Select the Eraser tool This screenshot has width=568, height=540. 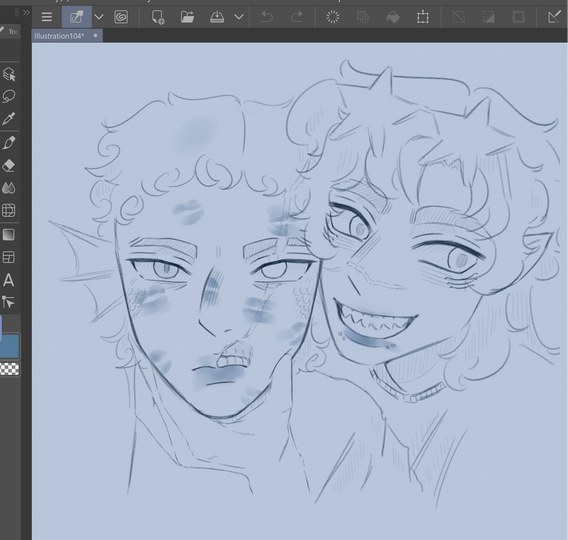[9, 166]
